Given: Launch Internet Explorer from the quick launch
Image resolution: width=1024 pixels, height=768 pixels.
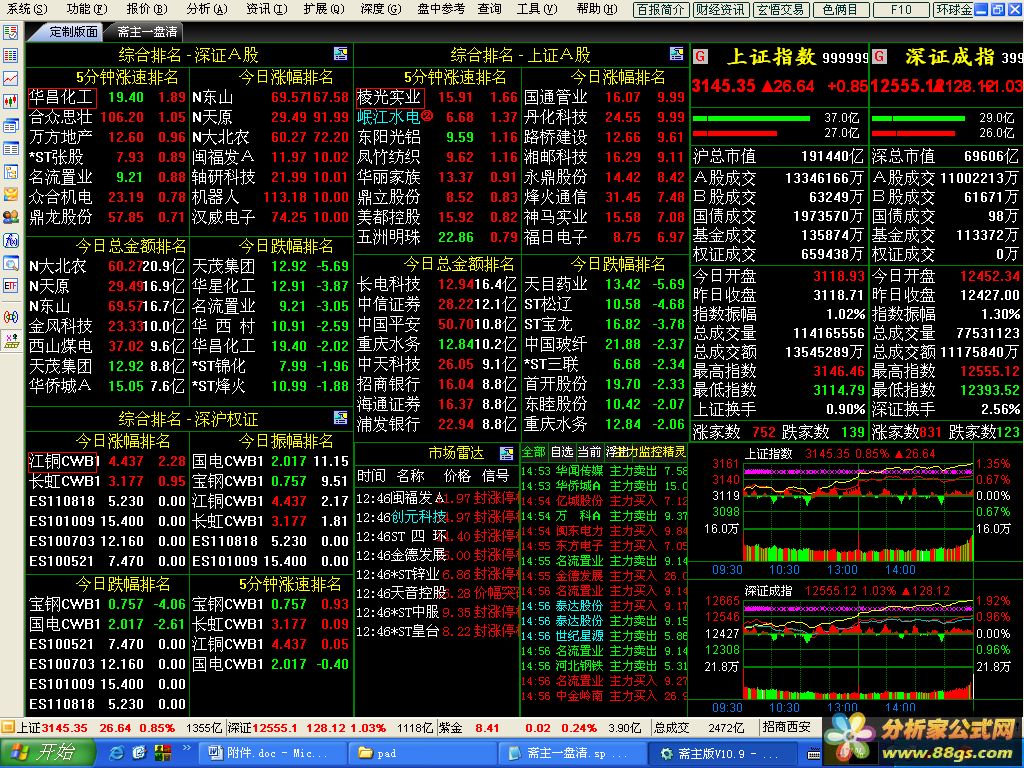Looking at the screenshot, I should pos(117,753).
